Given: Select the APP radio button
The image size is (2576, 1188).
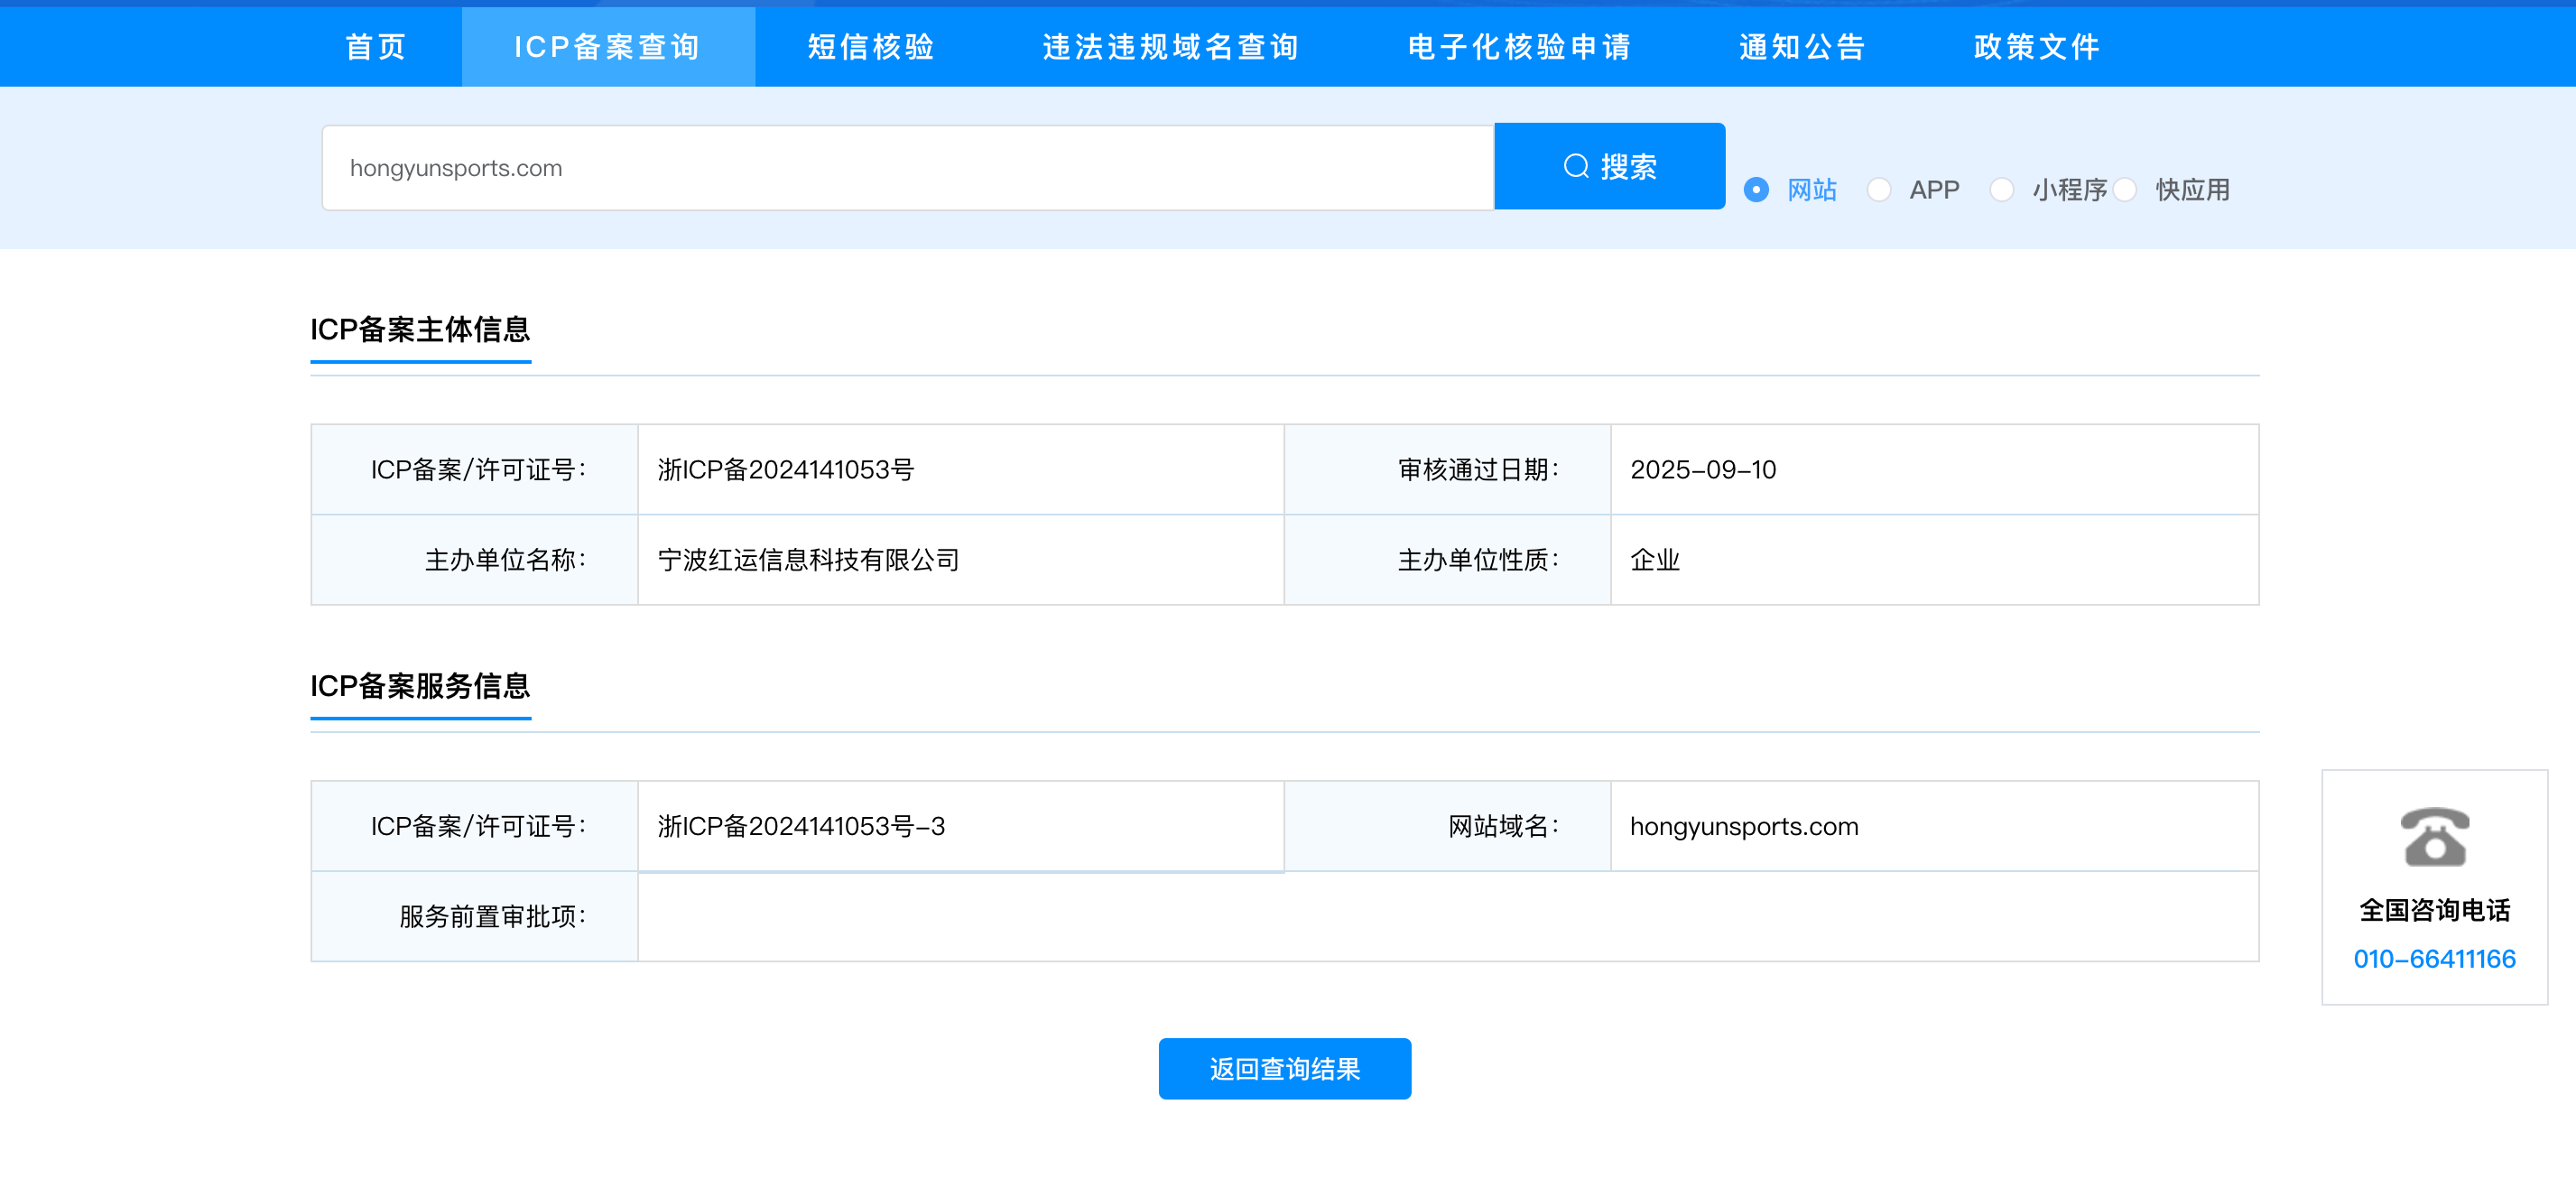Looking at the screenshot, I should coord(1879,190).
